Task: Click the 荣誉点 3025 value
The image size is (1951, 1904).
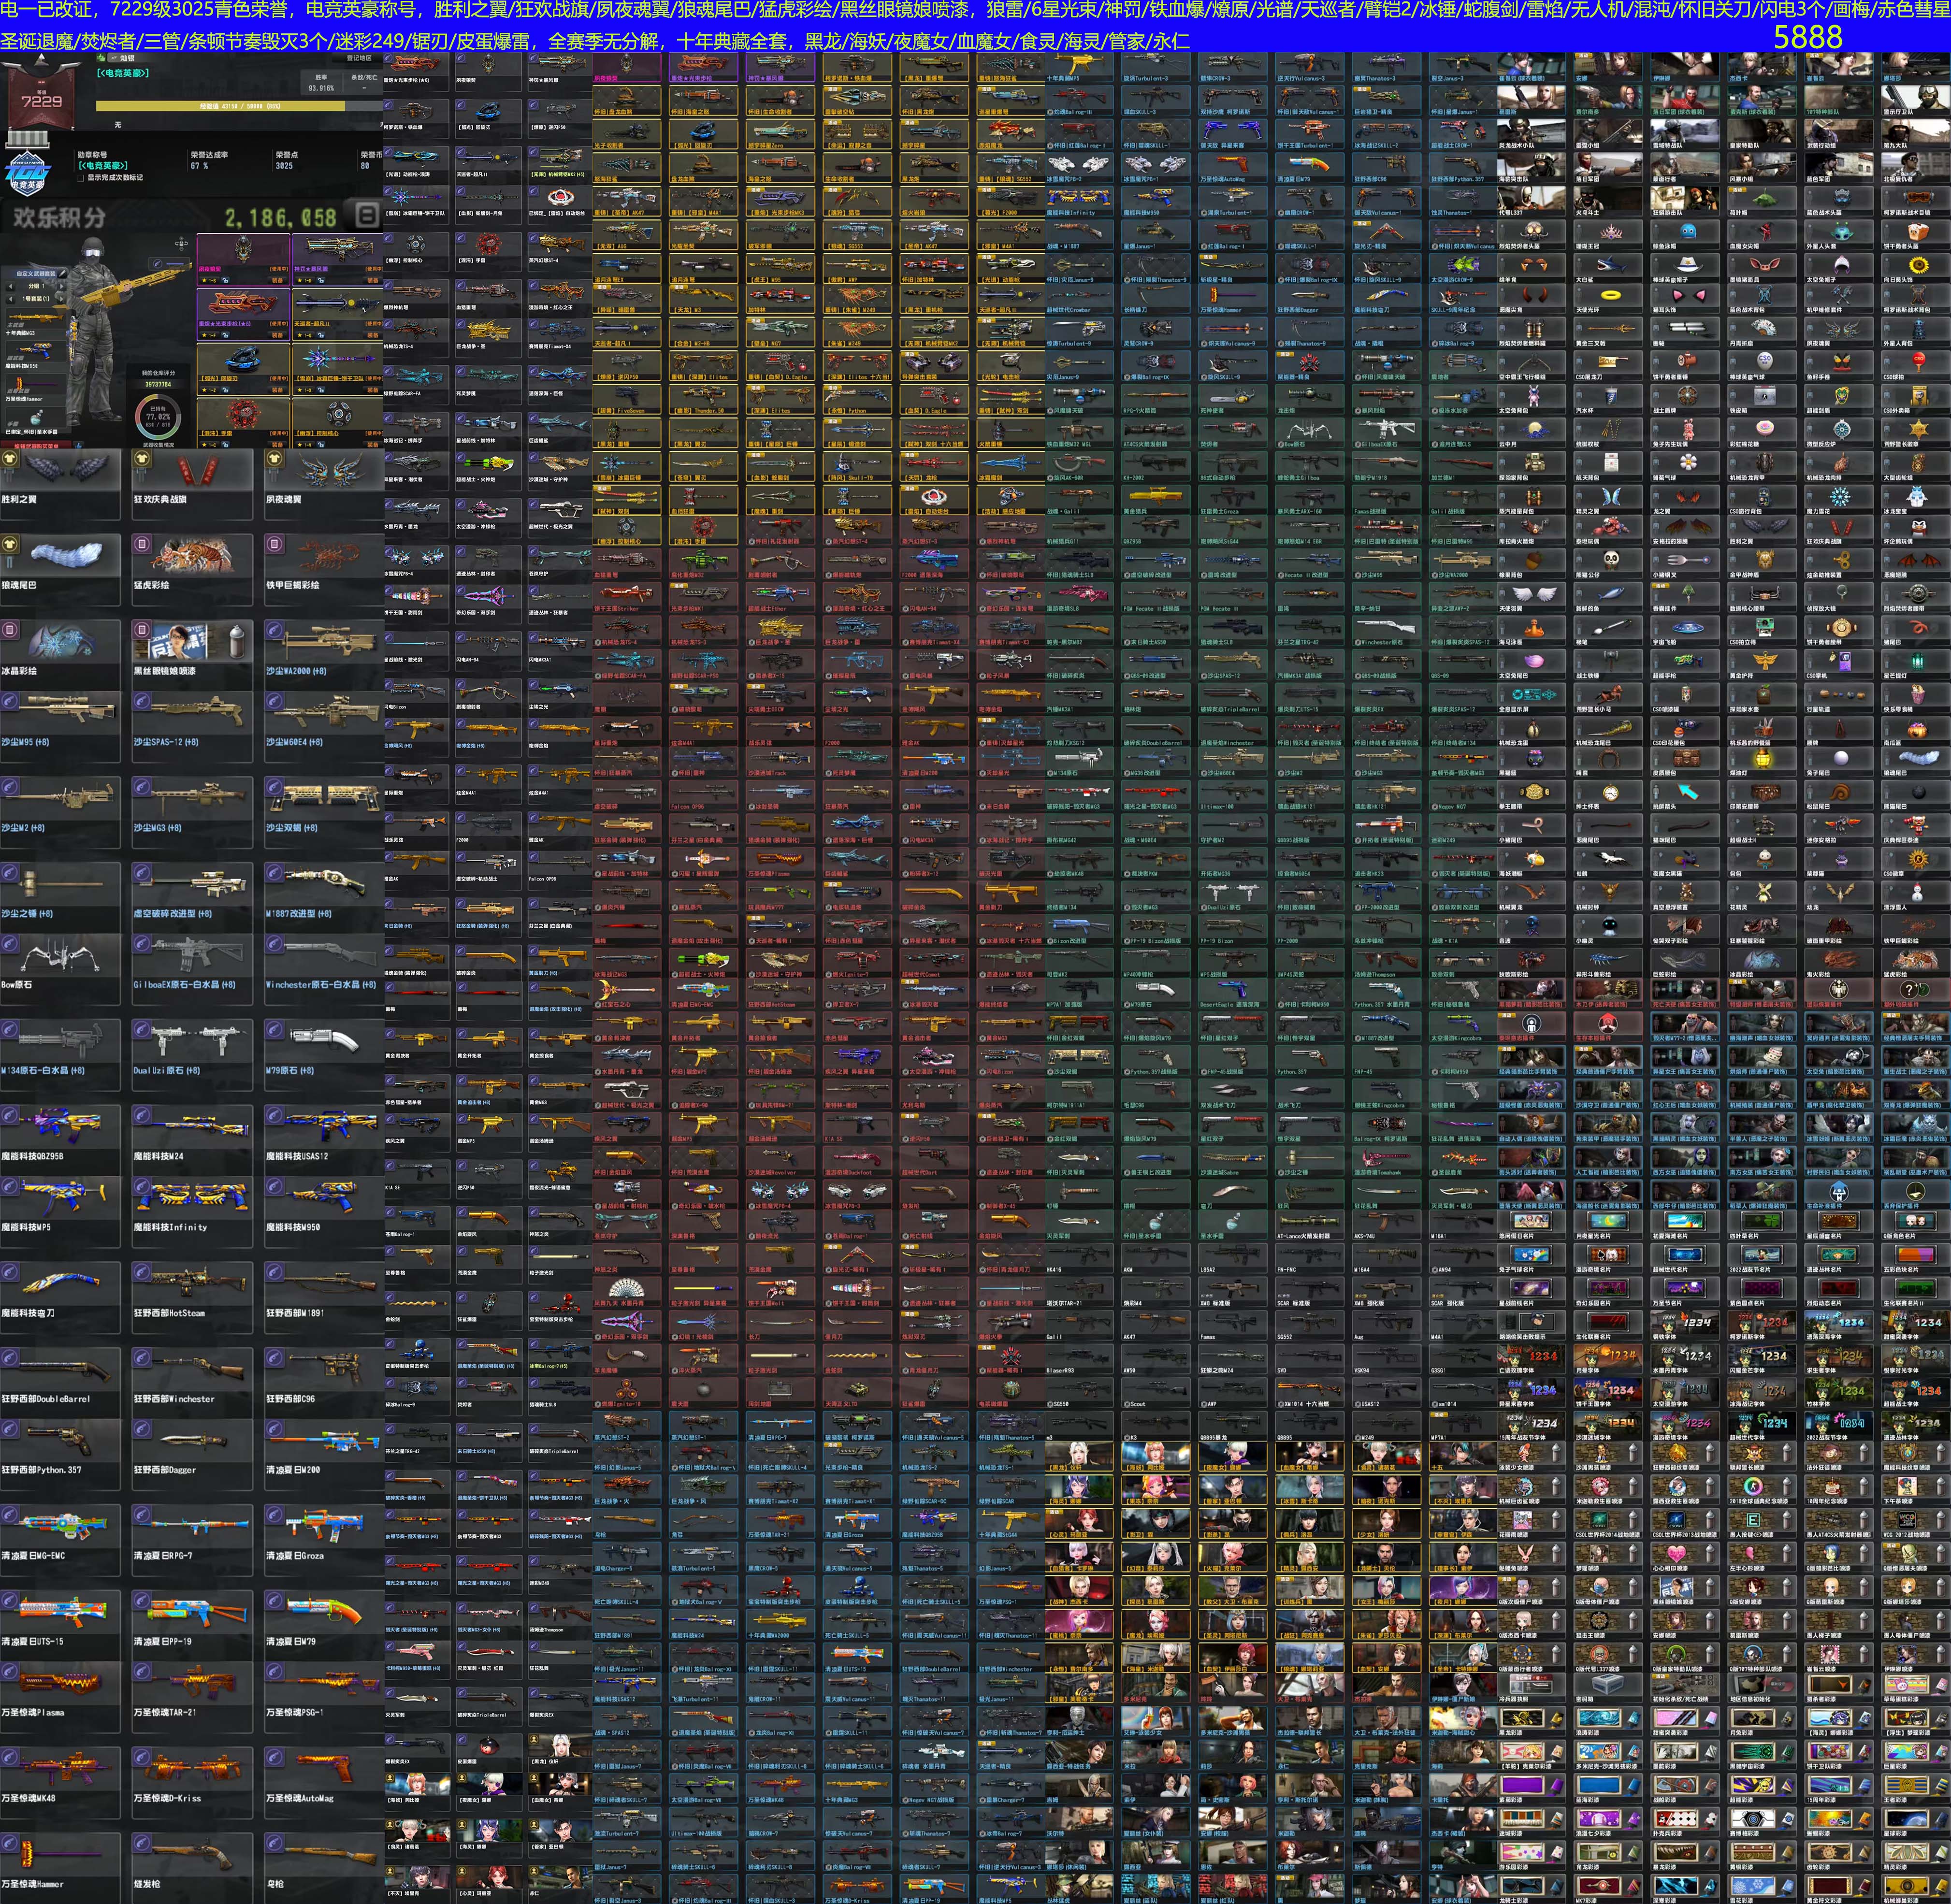Action: pos(284,166)
